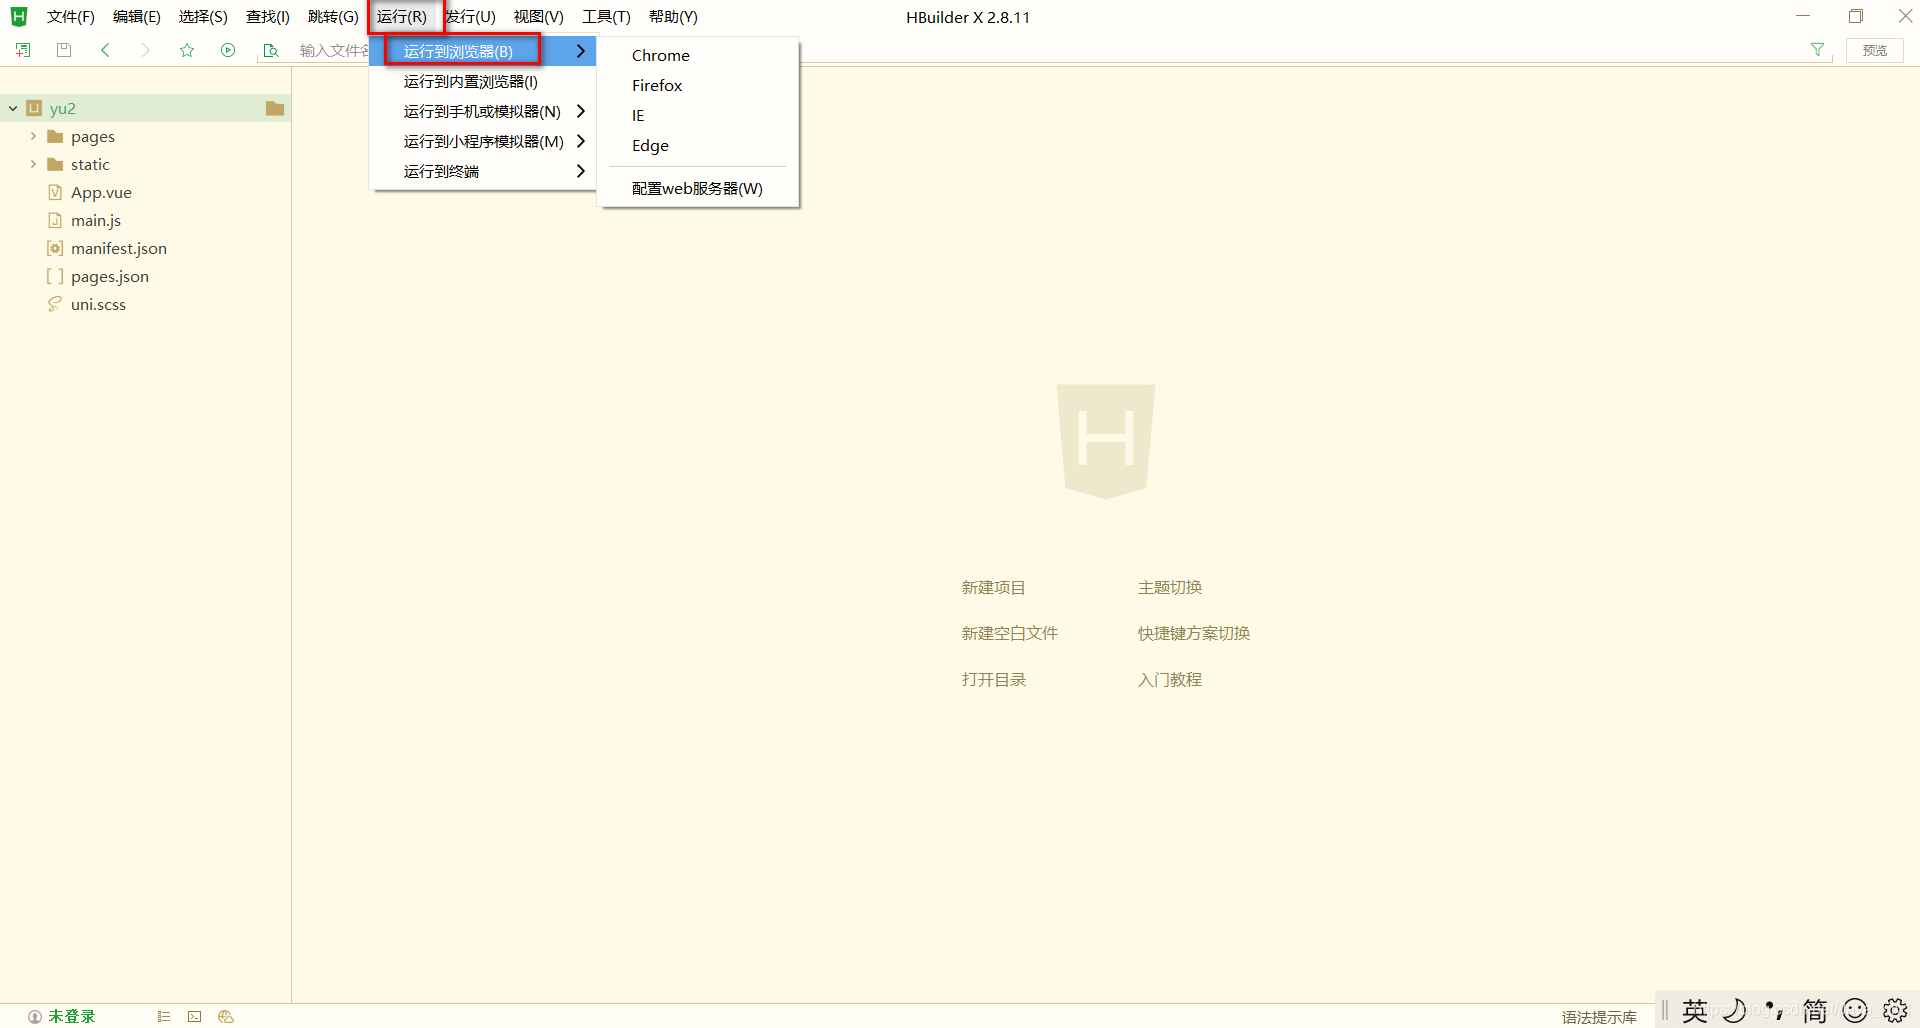Click the 预览 button at top right
1920x1028 pixels.
coord(1874,50)
